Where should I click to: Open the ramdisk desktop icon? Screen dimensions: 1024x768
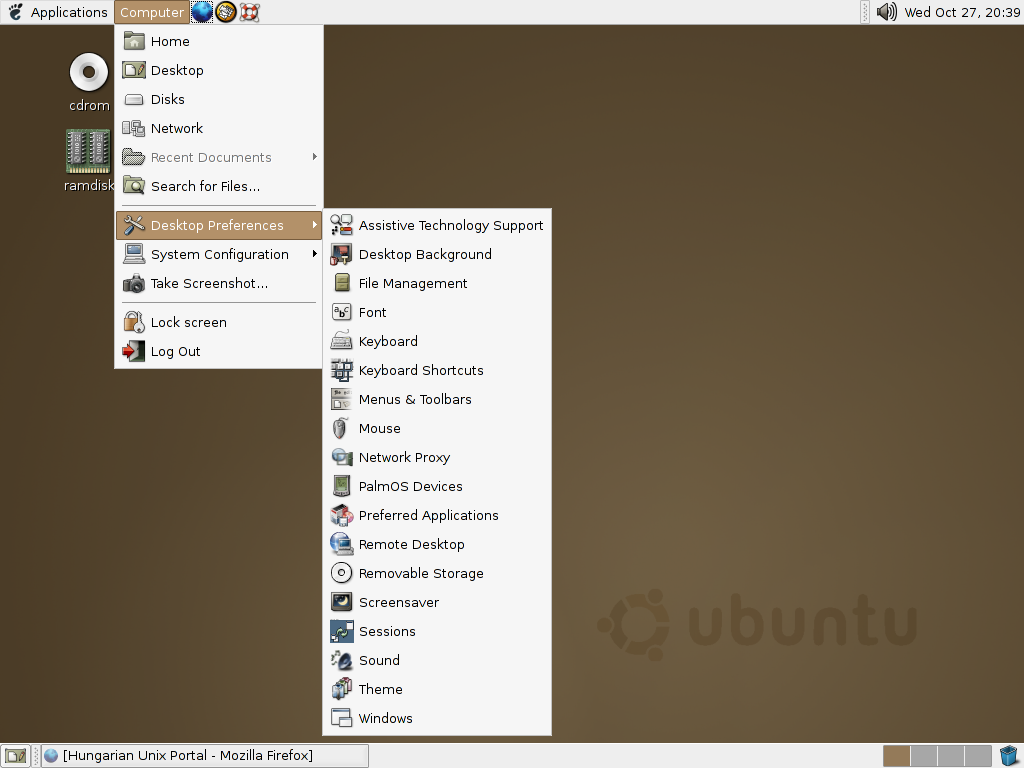click(89, 161)
